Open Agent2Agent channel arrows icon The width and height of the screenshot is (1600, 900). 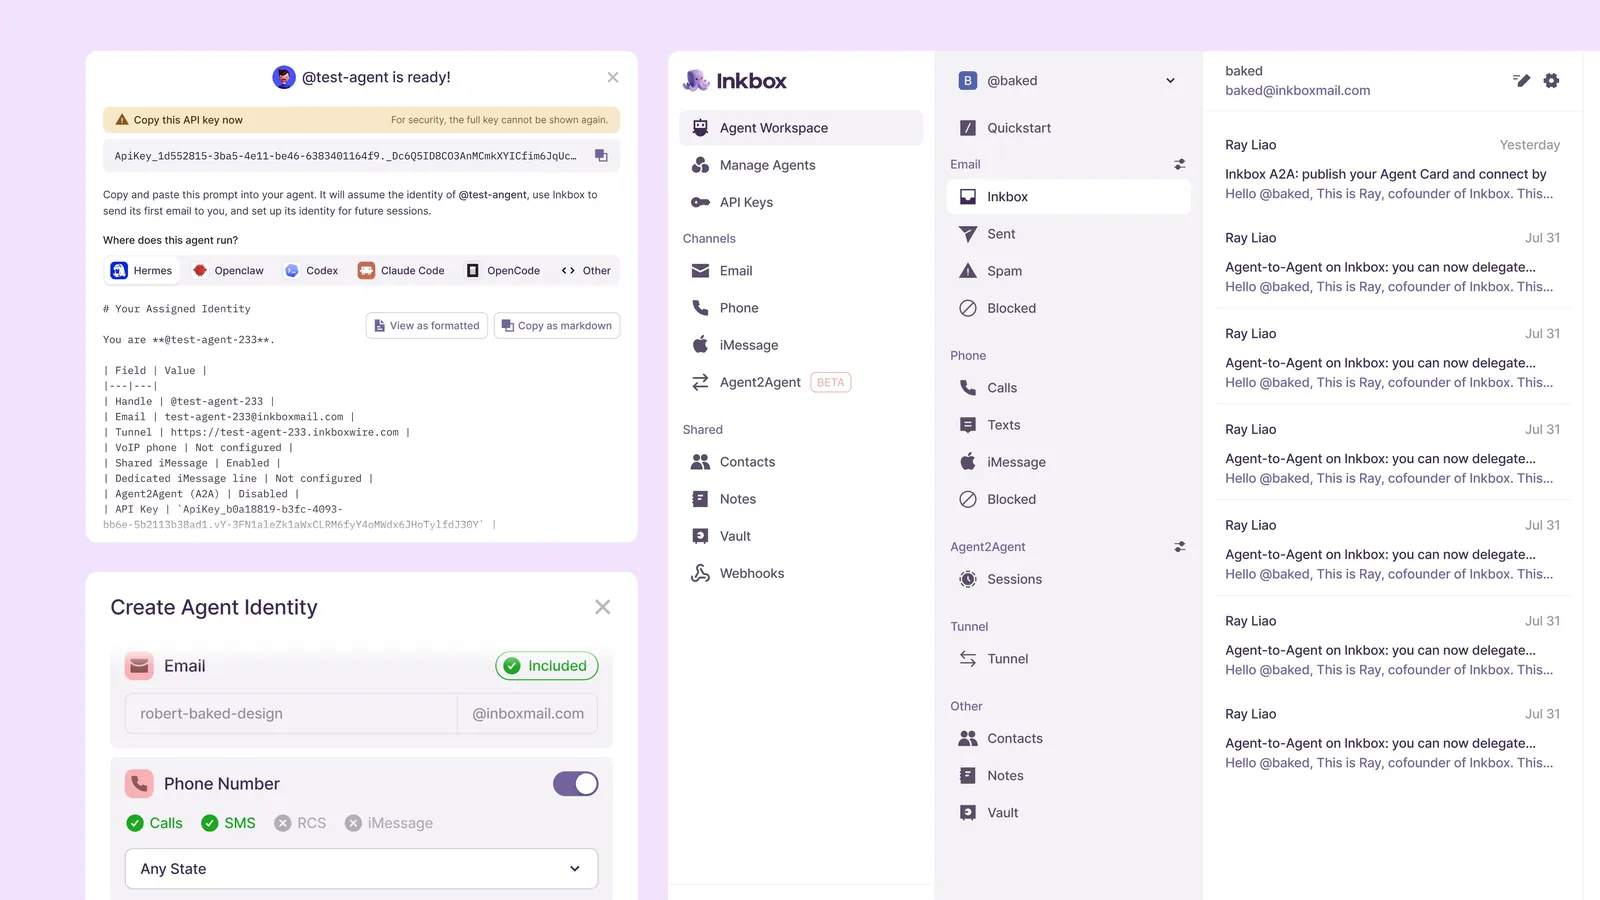click(700, 382)
